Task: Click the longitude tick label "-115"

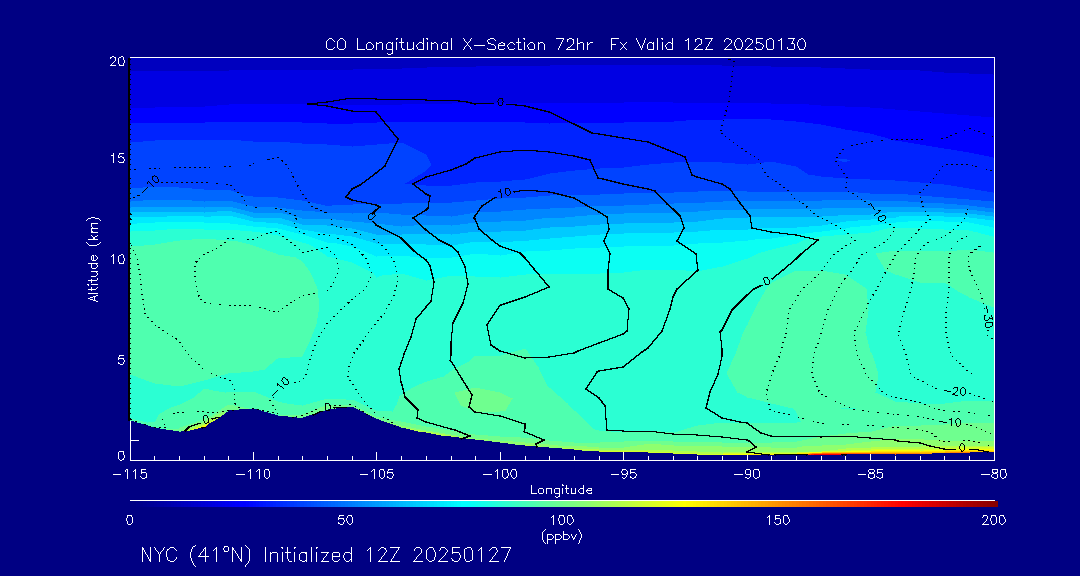Action: (x=129, y=475)
